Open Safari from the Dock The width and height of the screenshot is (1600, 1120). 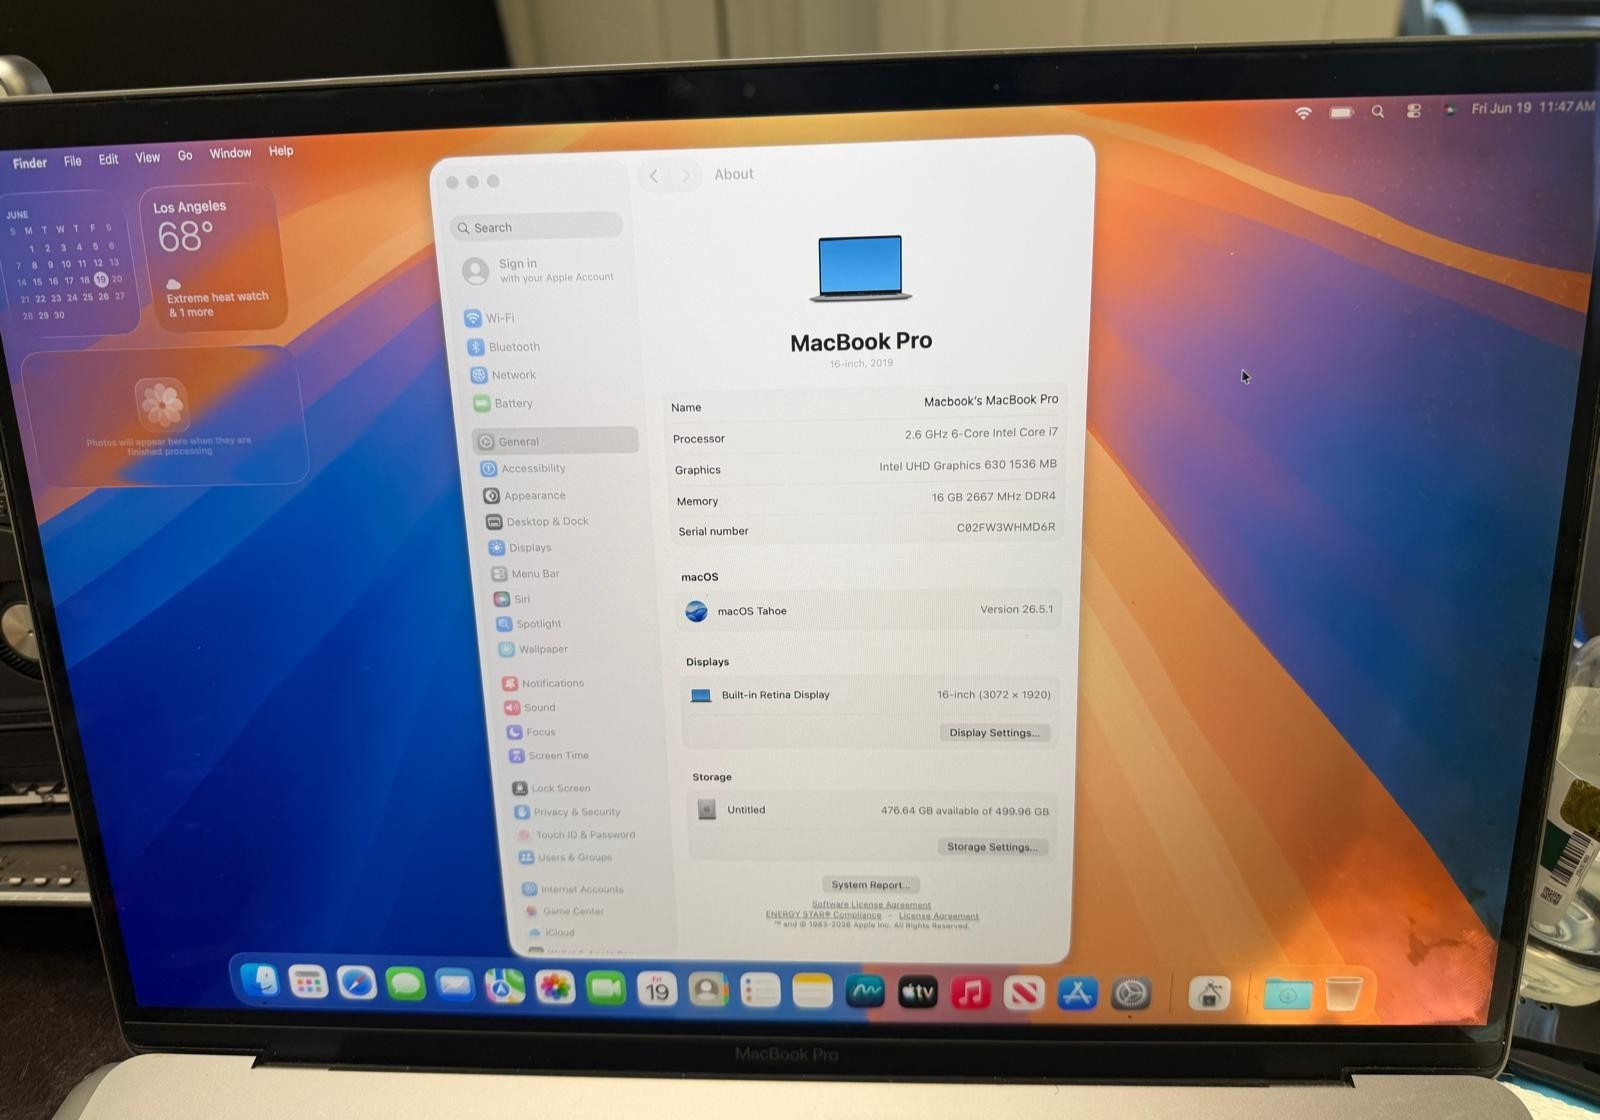point(356,985)
